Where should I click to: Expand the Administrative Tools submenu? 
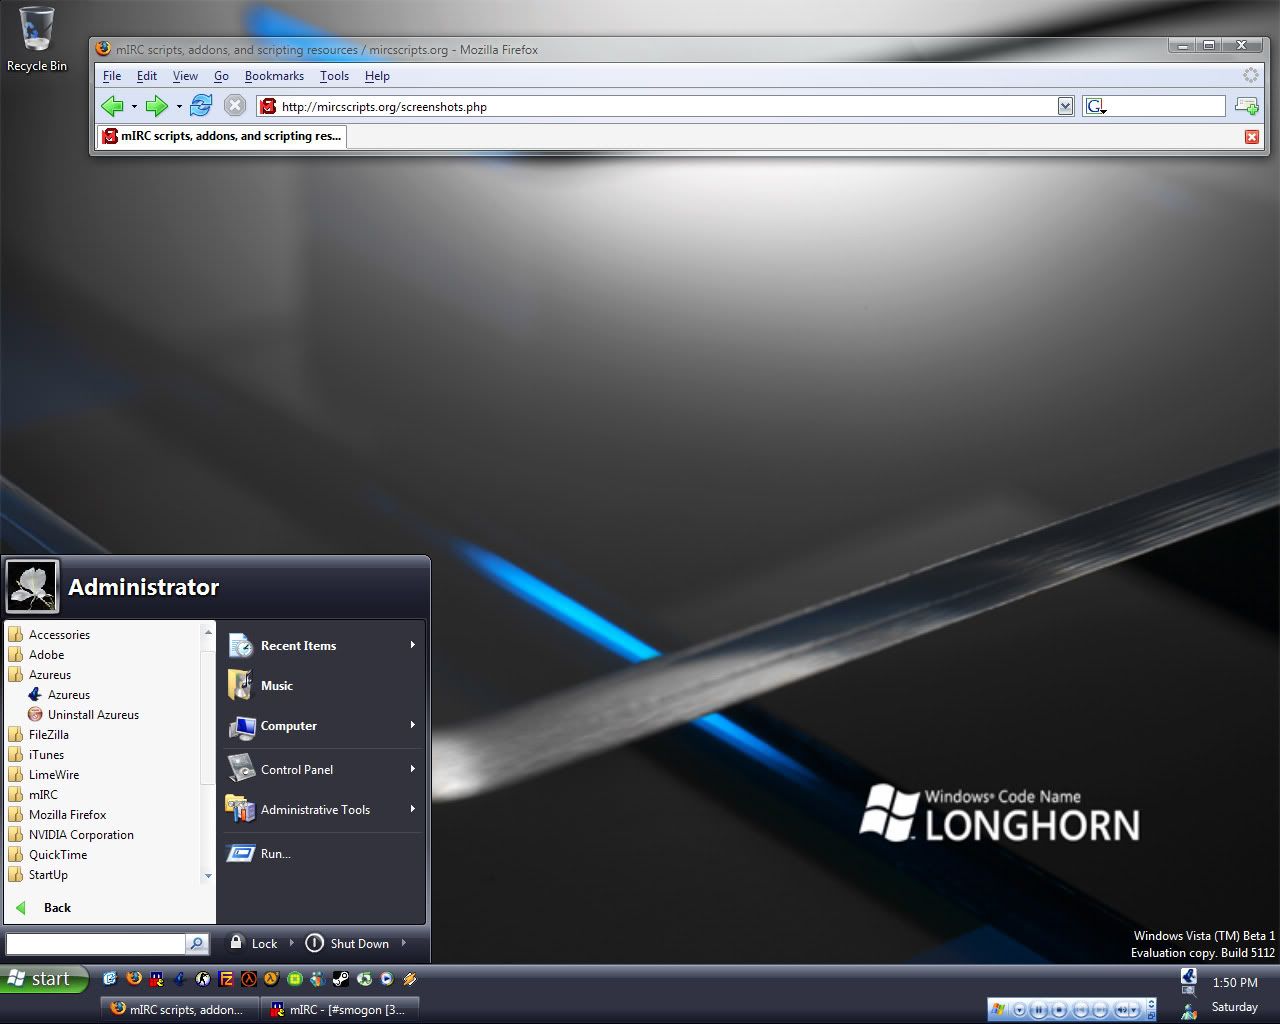[412, 809]
